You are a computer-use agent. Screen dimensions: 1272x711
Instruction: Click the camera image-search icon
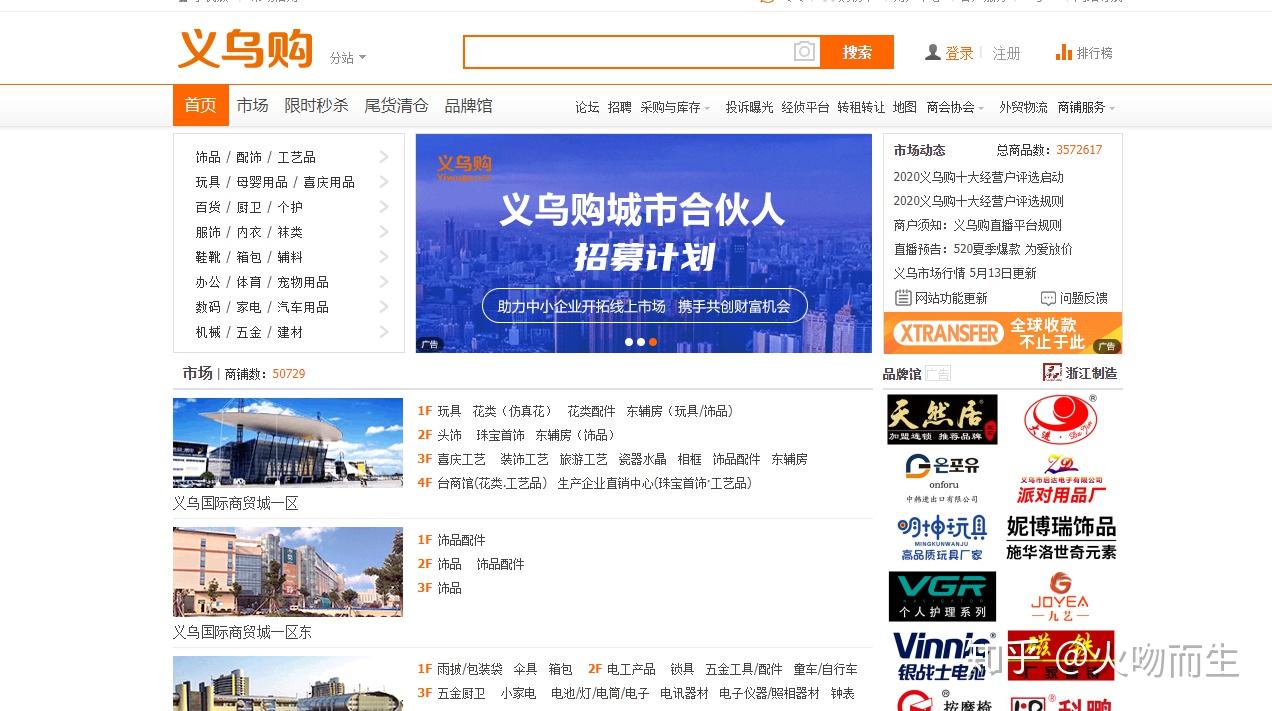pyautogui.click(x=805, y=52)
